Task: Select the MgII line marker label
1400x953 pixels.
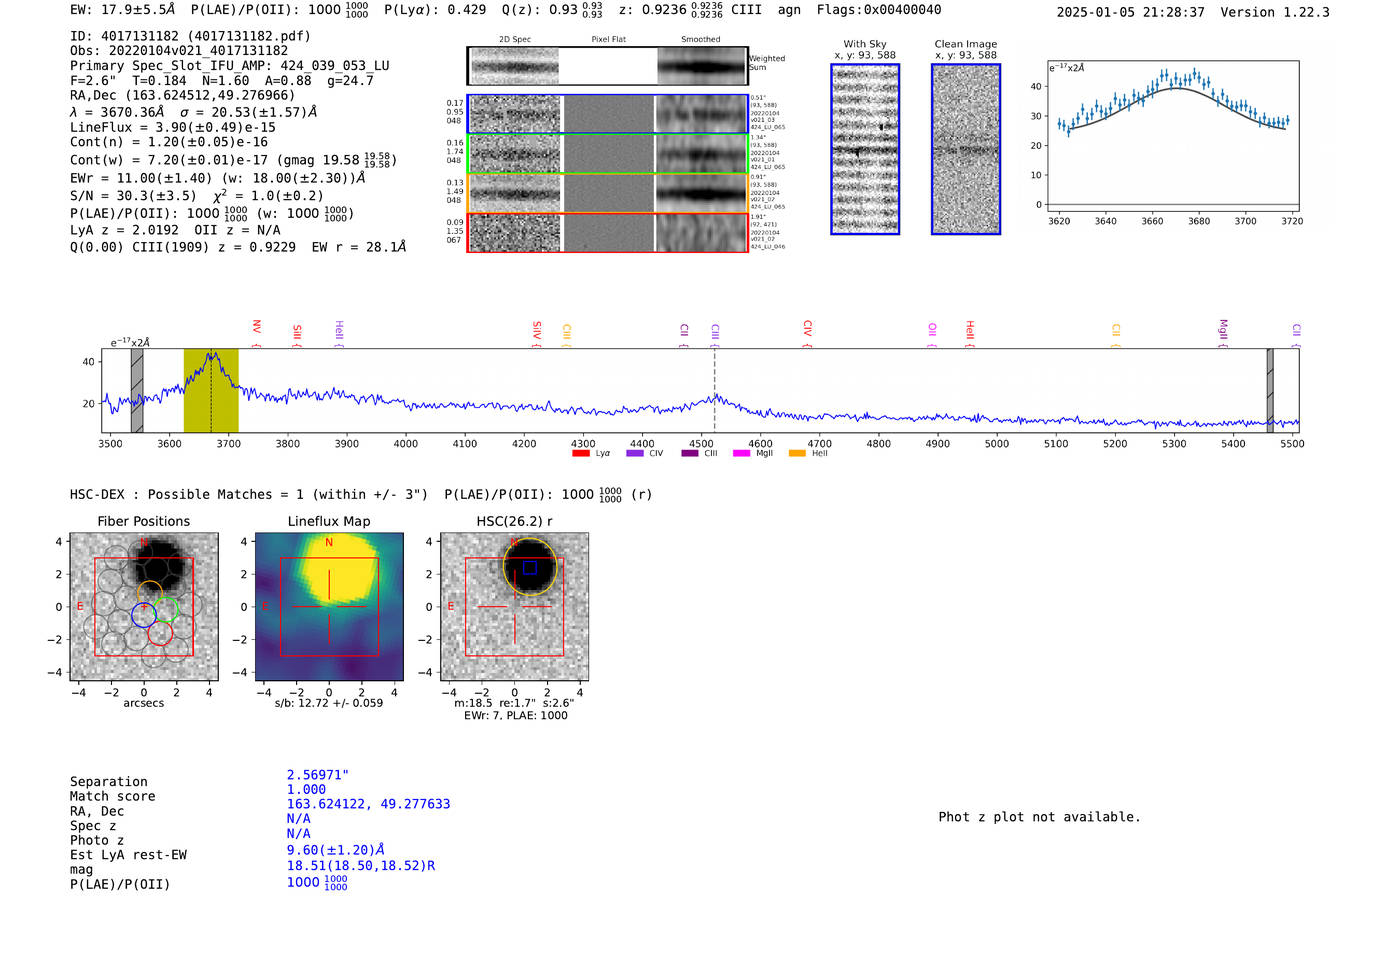Action: [x=1222, y=332]
